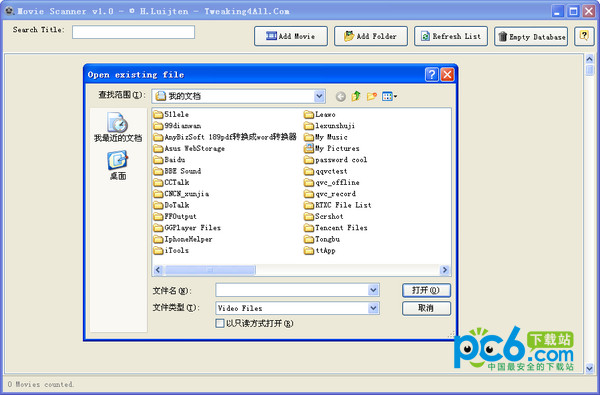Select the RTXC File List folder

tap(338, 205)
